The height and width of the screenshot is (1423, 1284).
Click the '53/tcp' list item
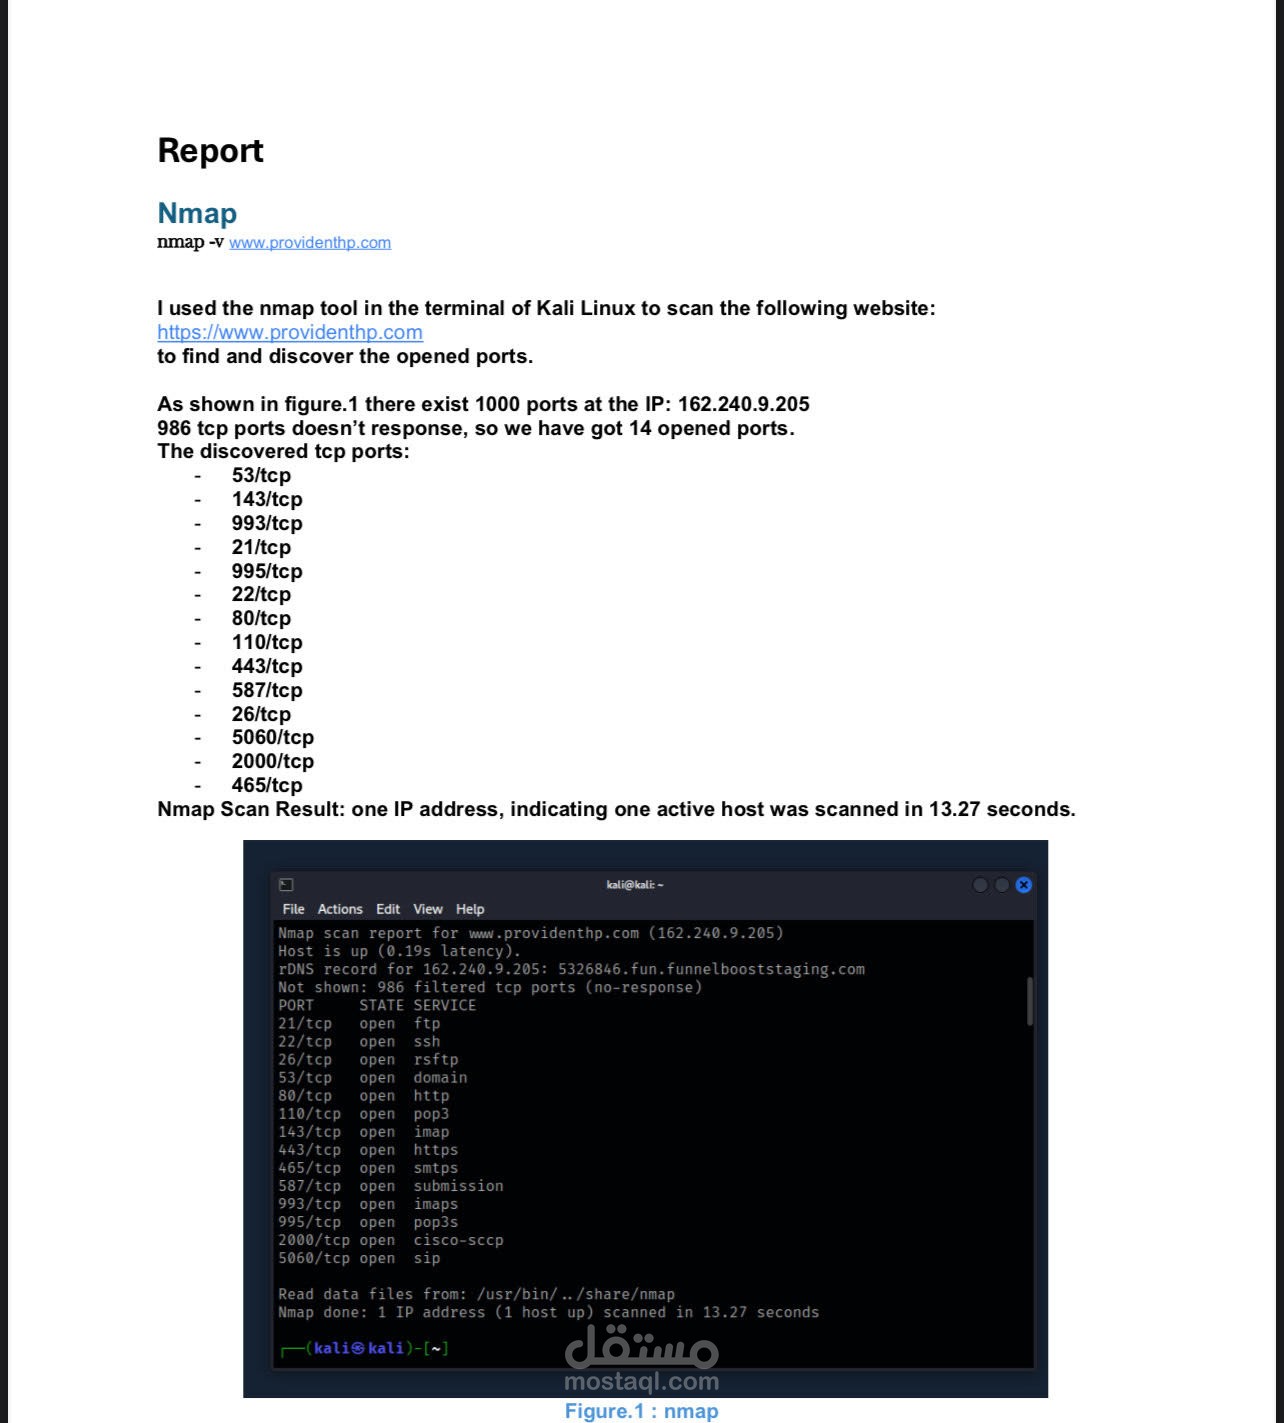tap(261, 475)
